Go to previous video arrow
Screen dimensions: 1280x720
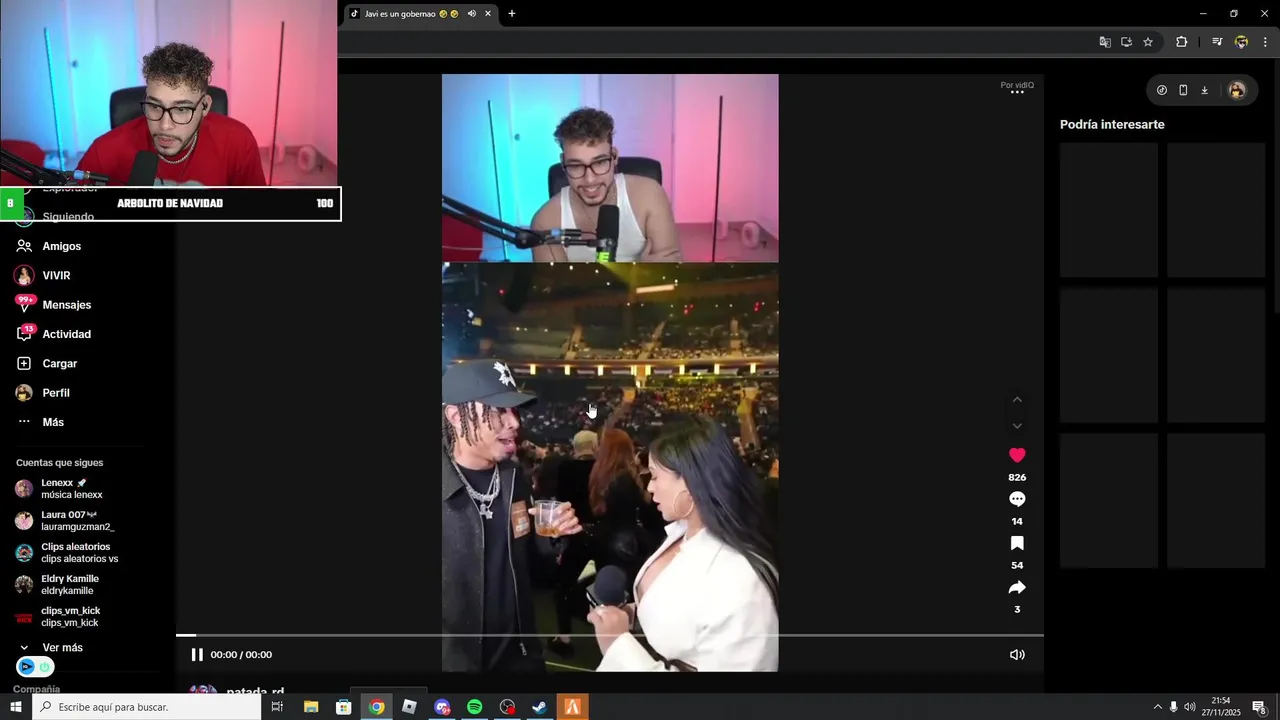[1017, 399]
